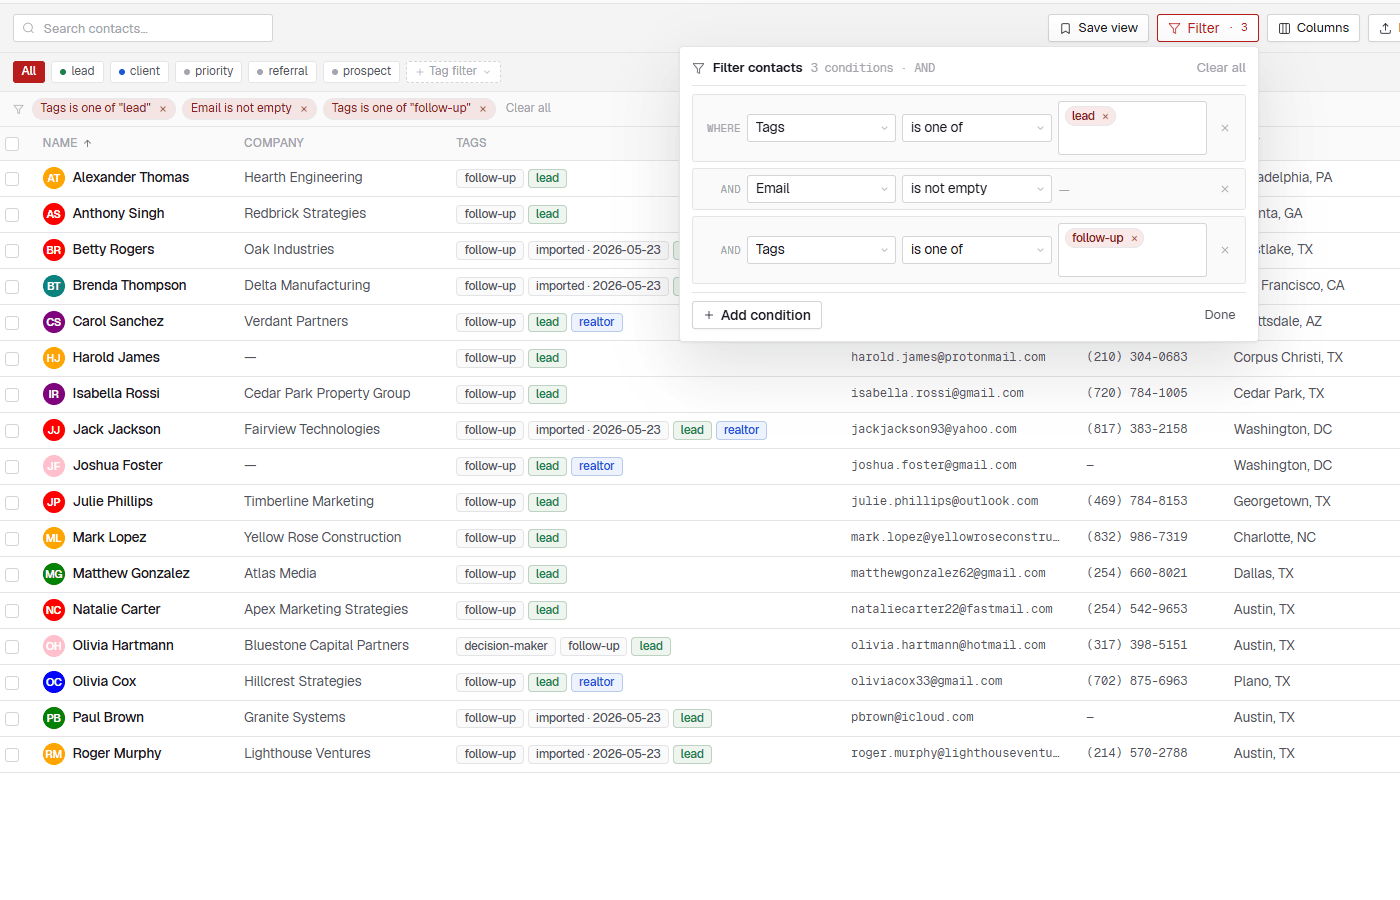
Task: Click the HJ avatar for Harold James
Action: (x=54, y=358)
